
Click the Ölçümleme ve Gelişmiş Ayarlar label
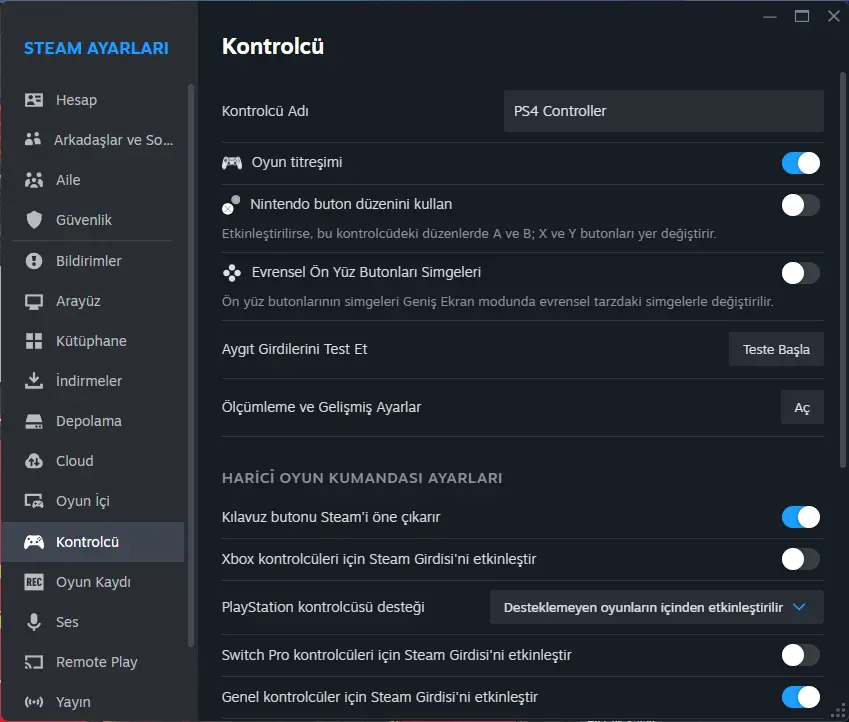click(x=321, y=407)
